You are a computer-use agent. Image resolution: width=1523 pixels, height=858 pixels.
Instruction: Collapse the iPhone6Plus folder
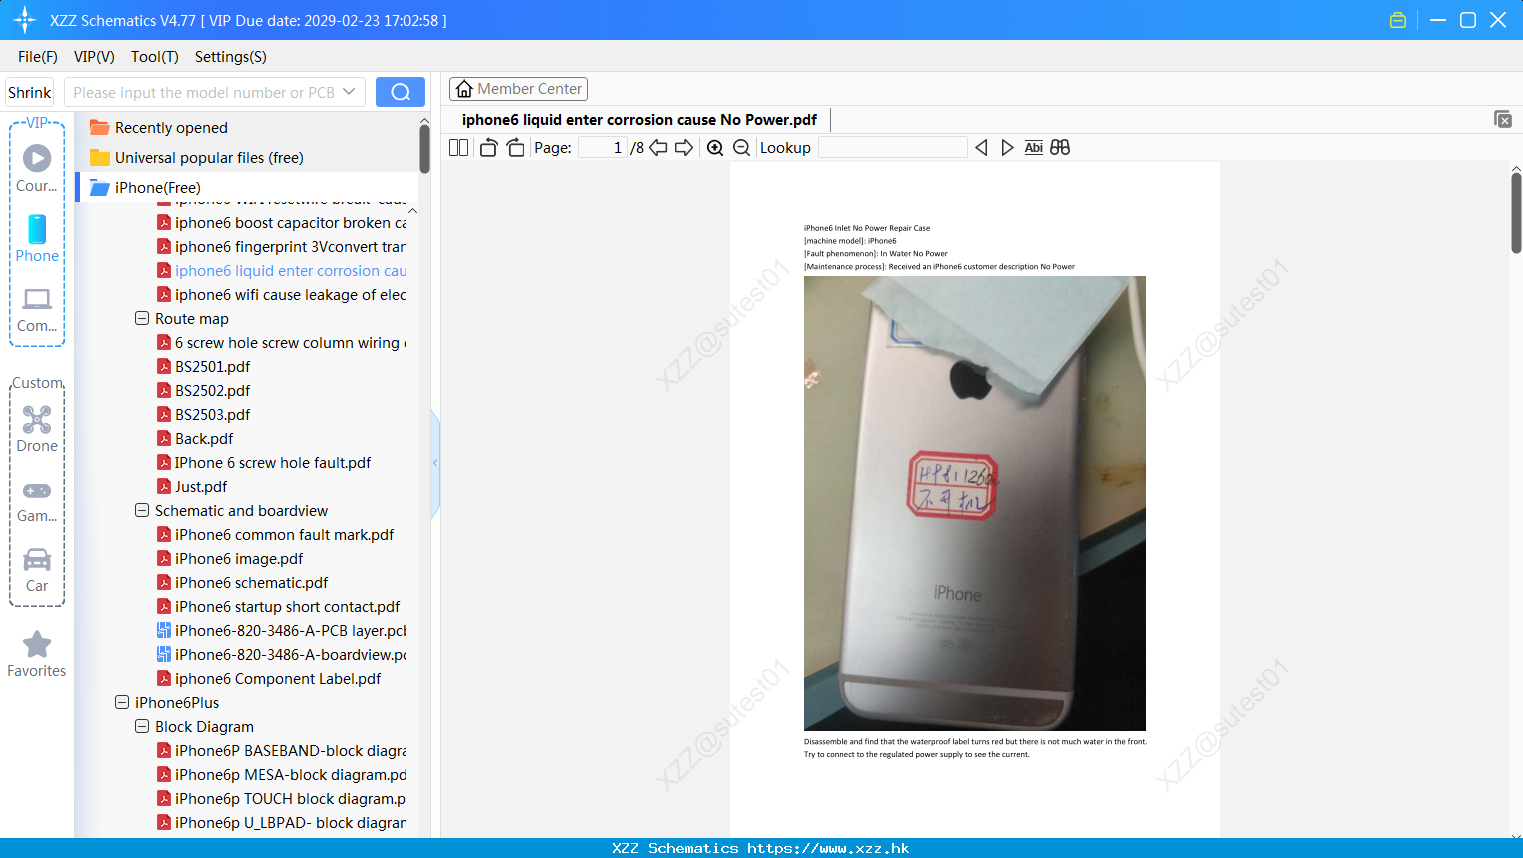[122, 702]
